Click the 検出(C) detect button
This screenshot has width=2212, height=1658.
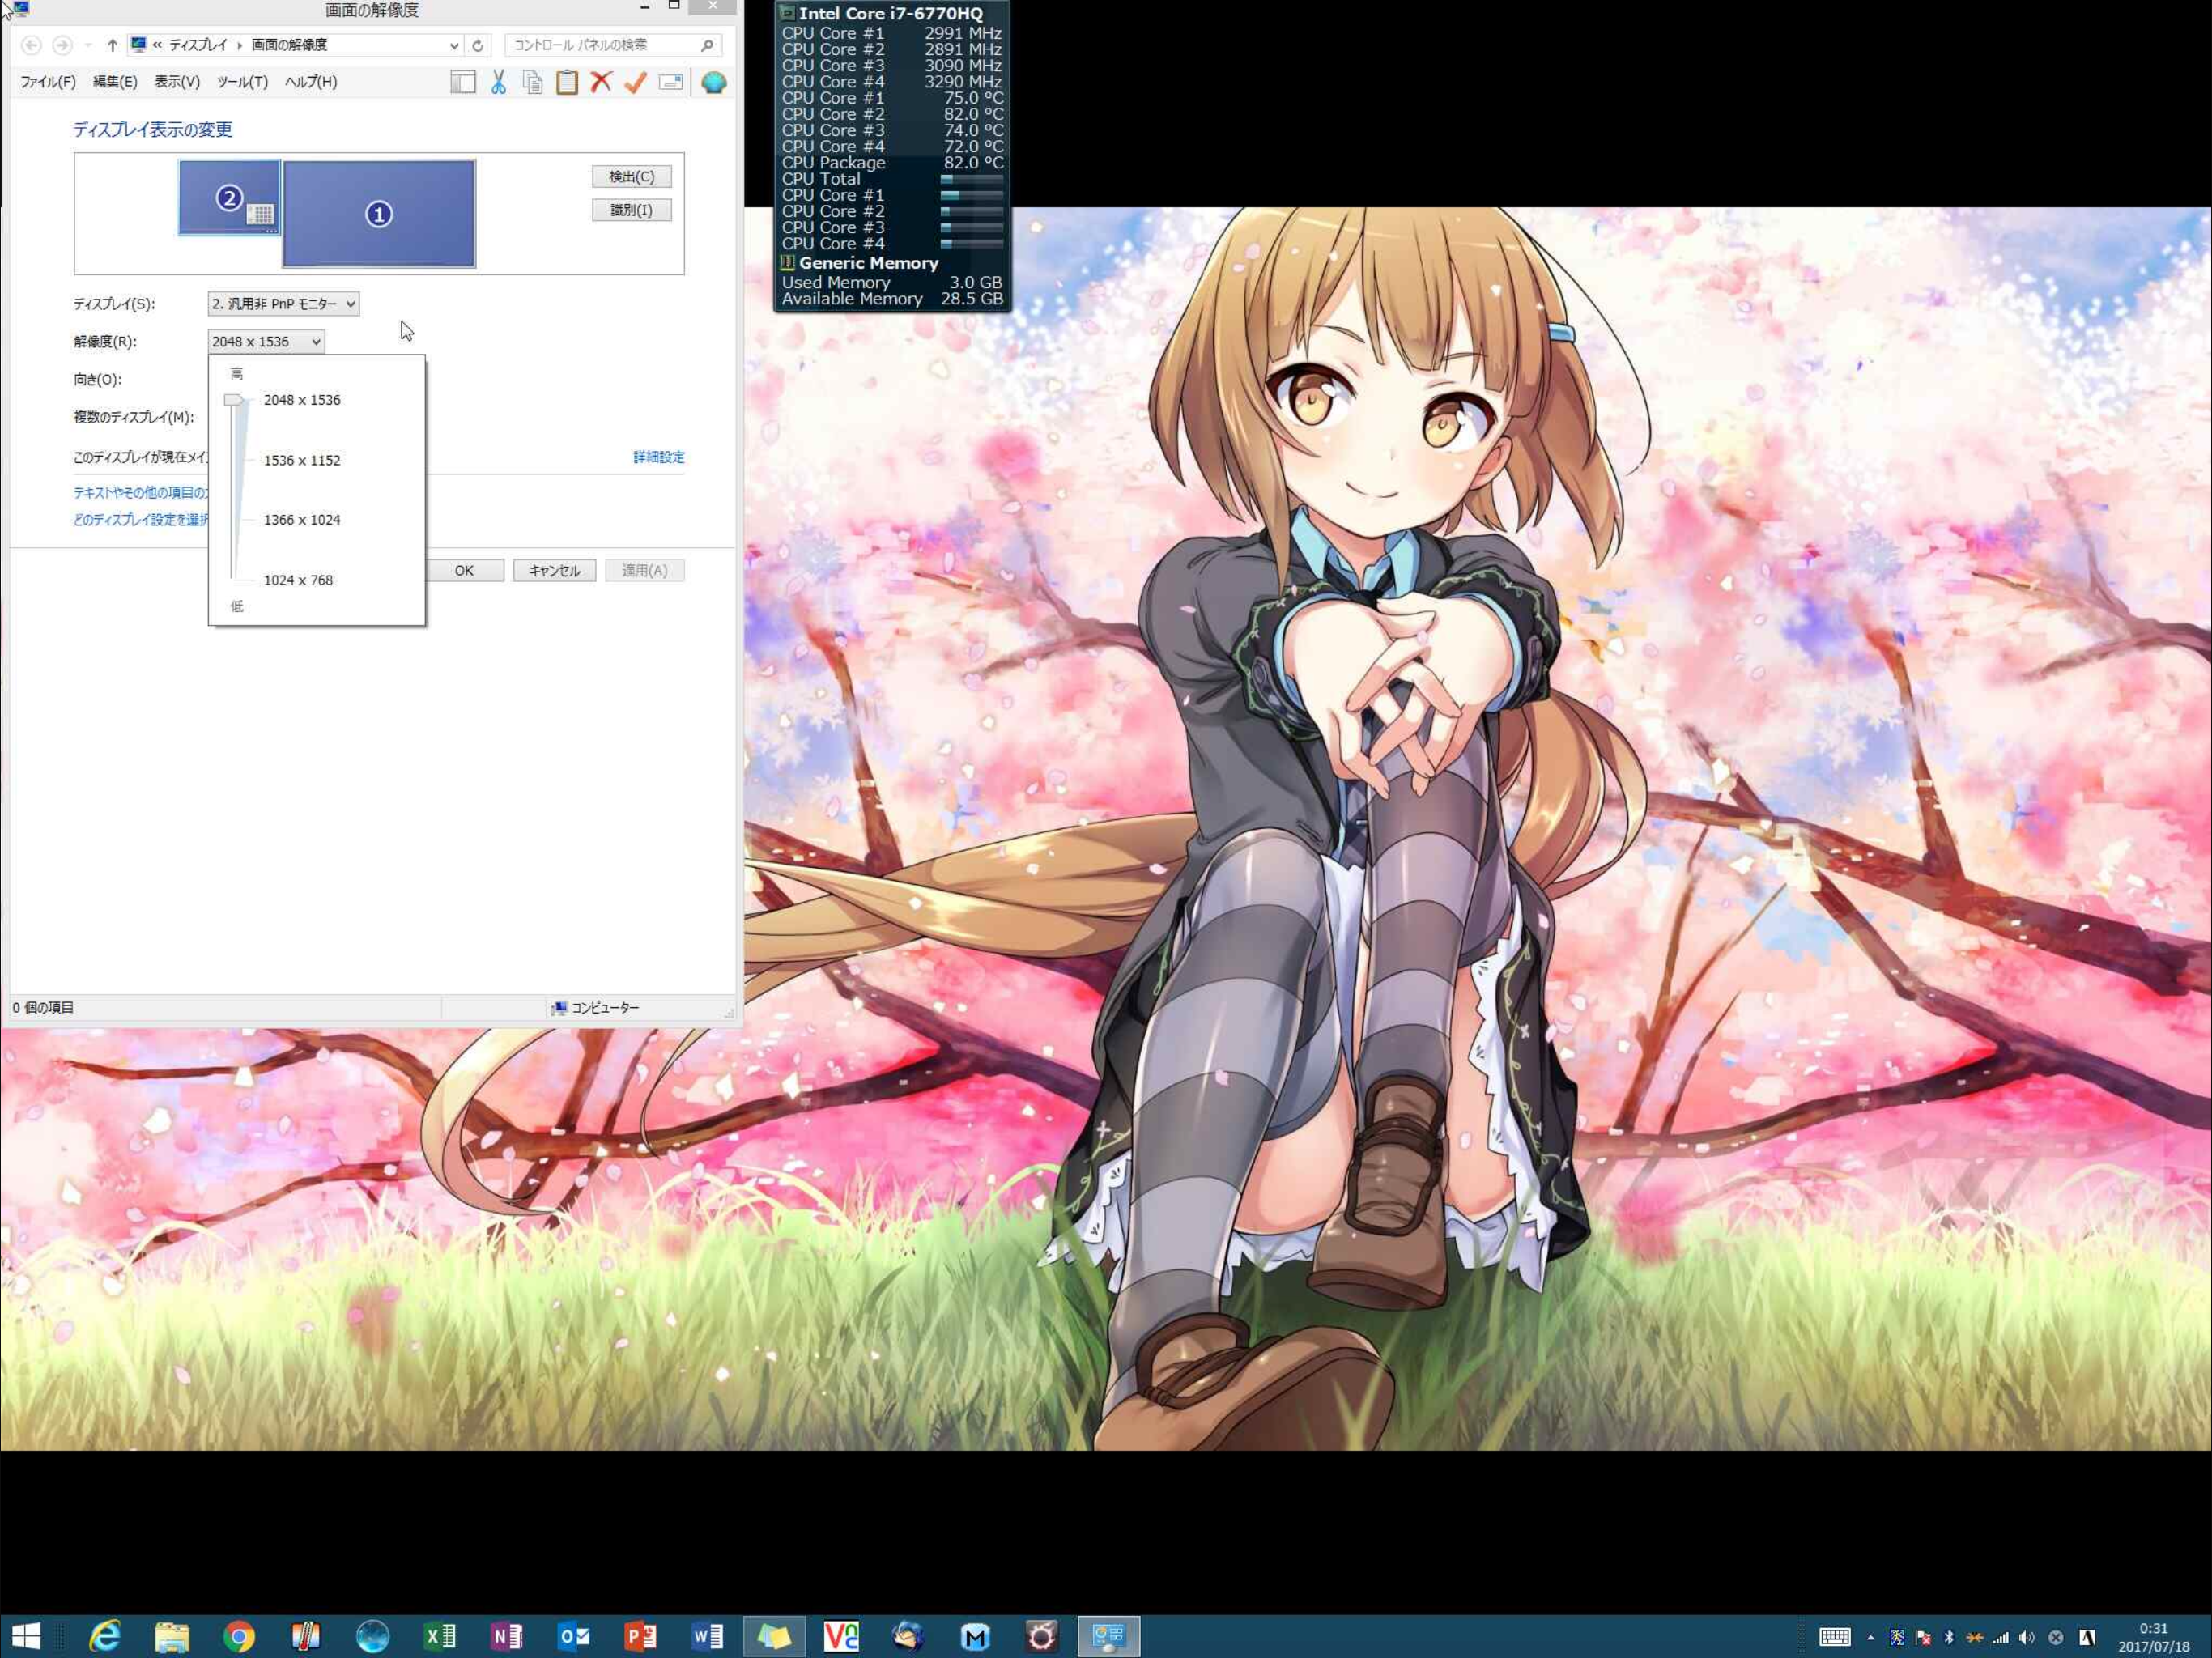point(631,177)
